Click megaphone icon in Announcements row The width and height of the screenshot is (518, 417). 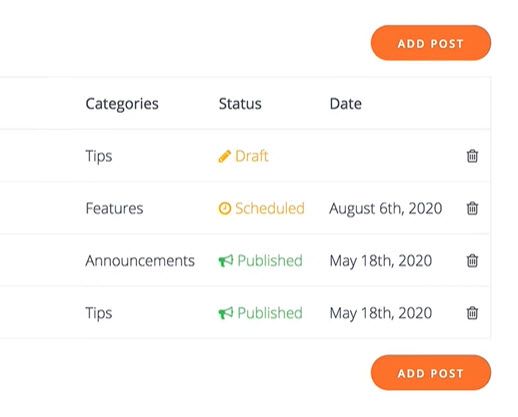226,261
